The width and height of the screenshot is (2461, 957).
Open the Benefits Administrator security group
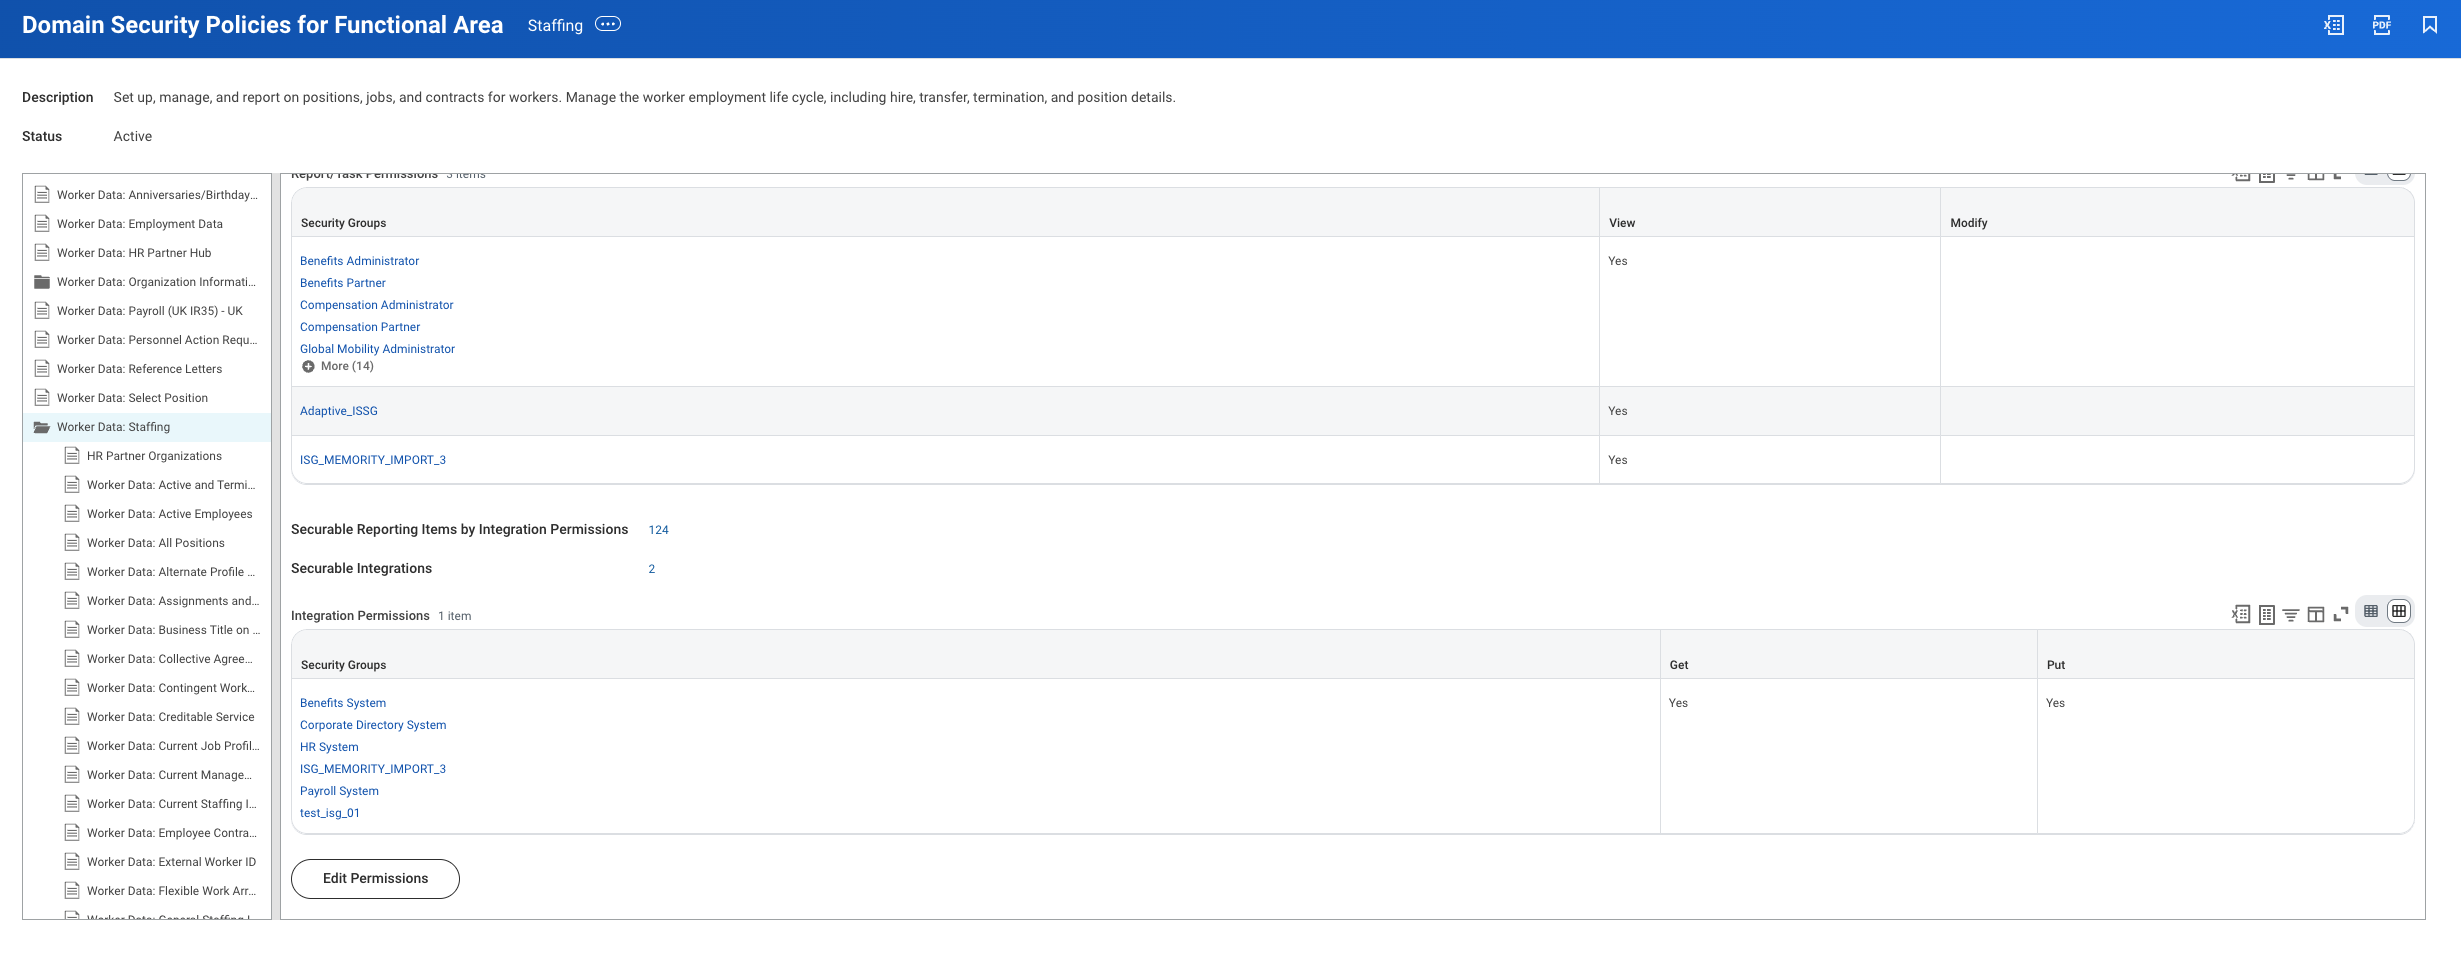tap(359, 261)
